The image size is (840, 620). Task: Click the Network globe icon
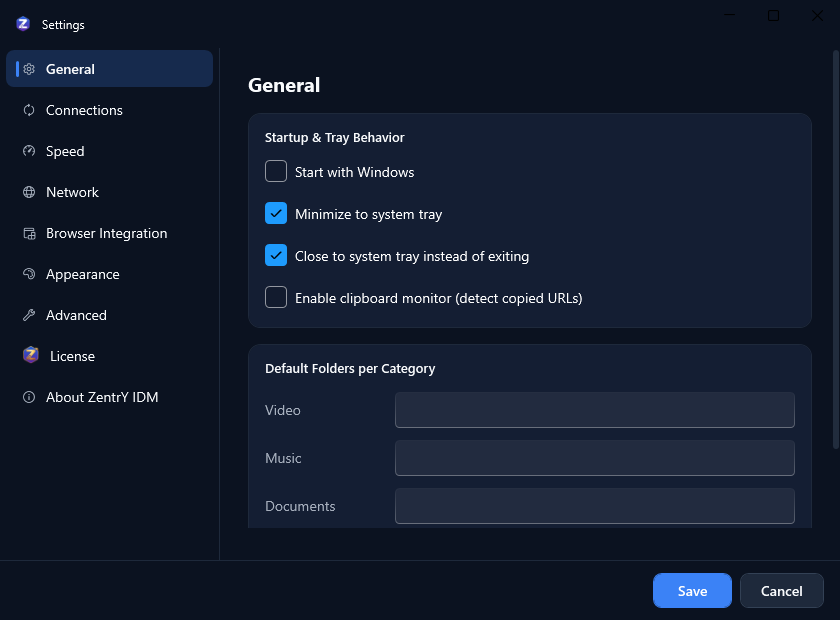point(29,192)
